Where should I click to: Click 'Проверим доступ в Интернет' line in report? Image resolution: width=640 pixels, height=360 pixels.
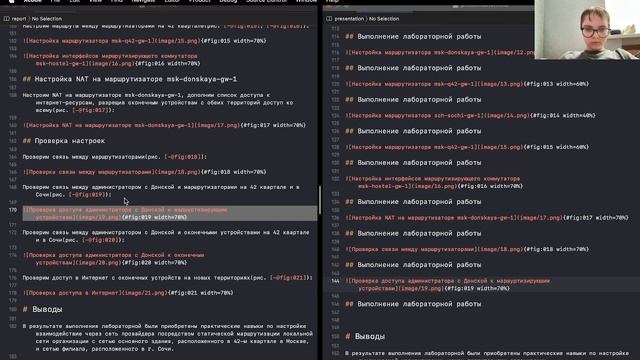(167, 278)
